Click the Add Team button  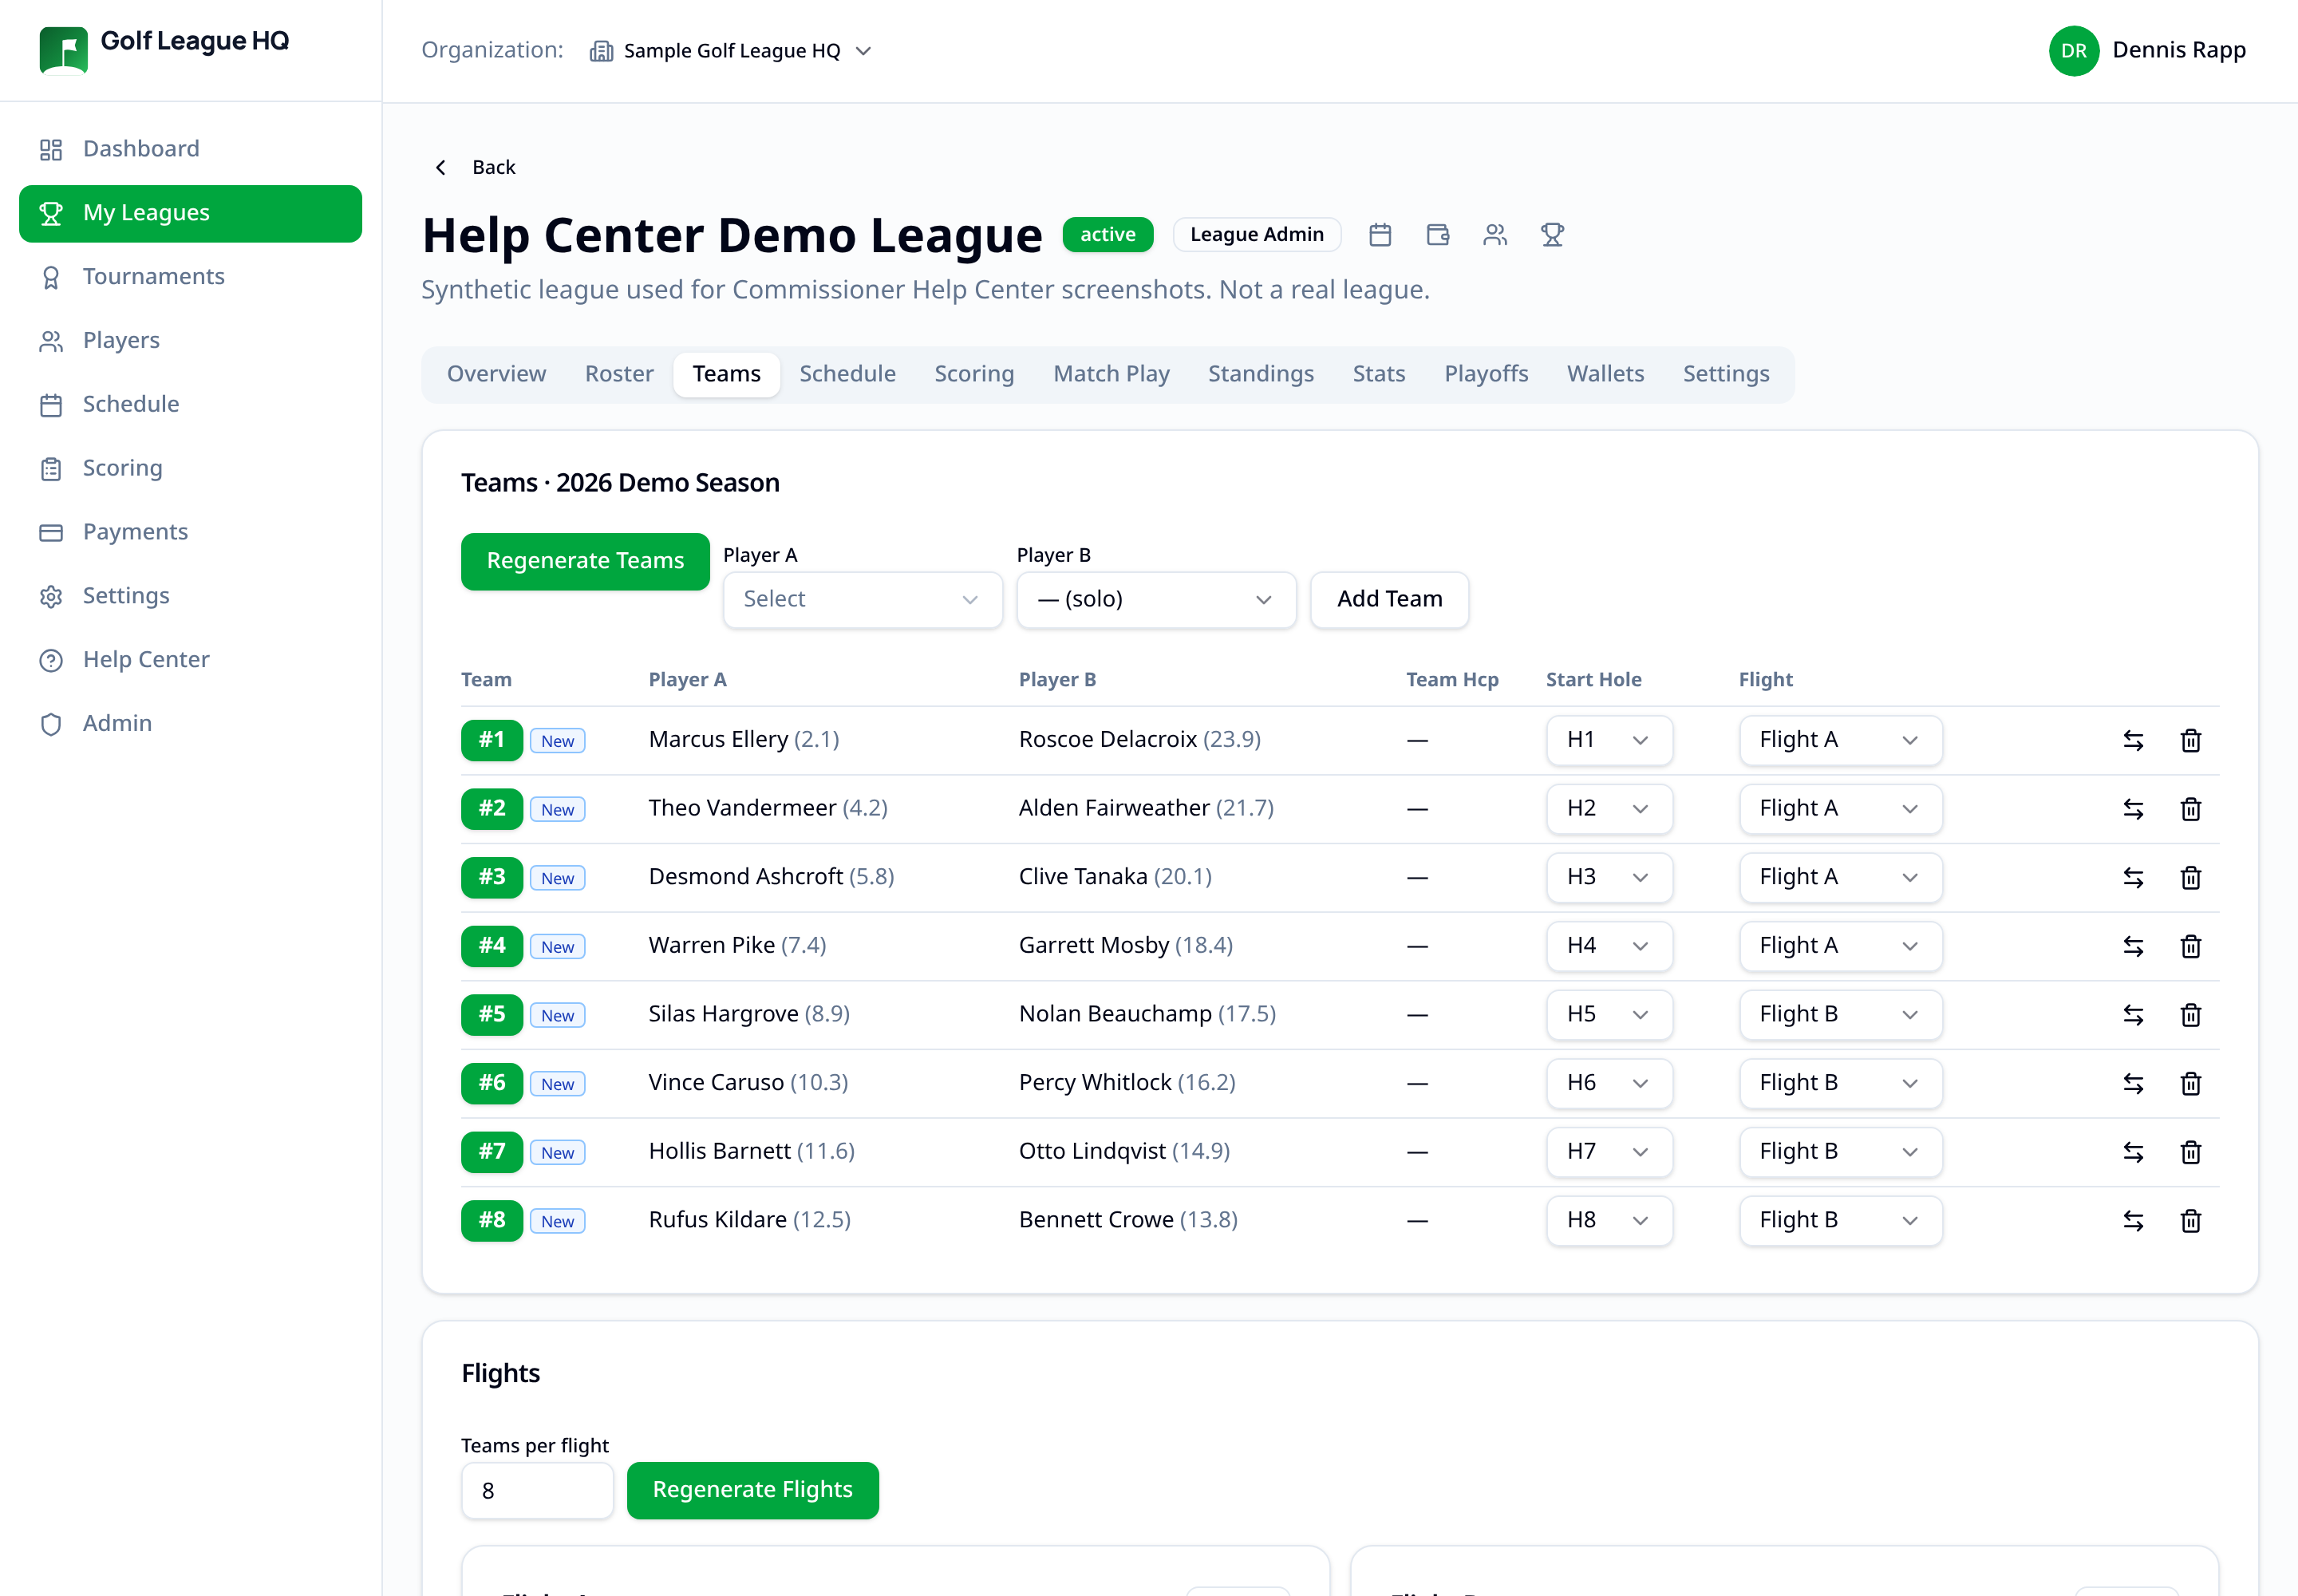tap(1389, 599)
